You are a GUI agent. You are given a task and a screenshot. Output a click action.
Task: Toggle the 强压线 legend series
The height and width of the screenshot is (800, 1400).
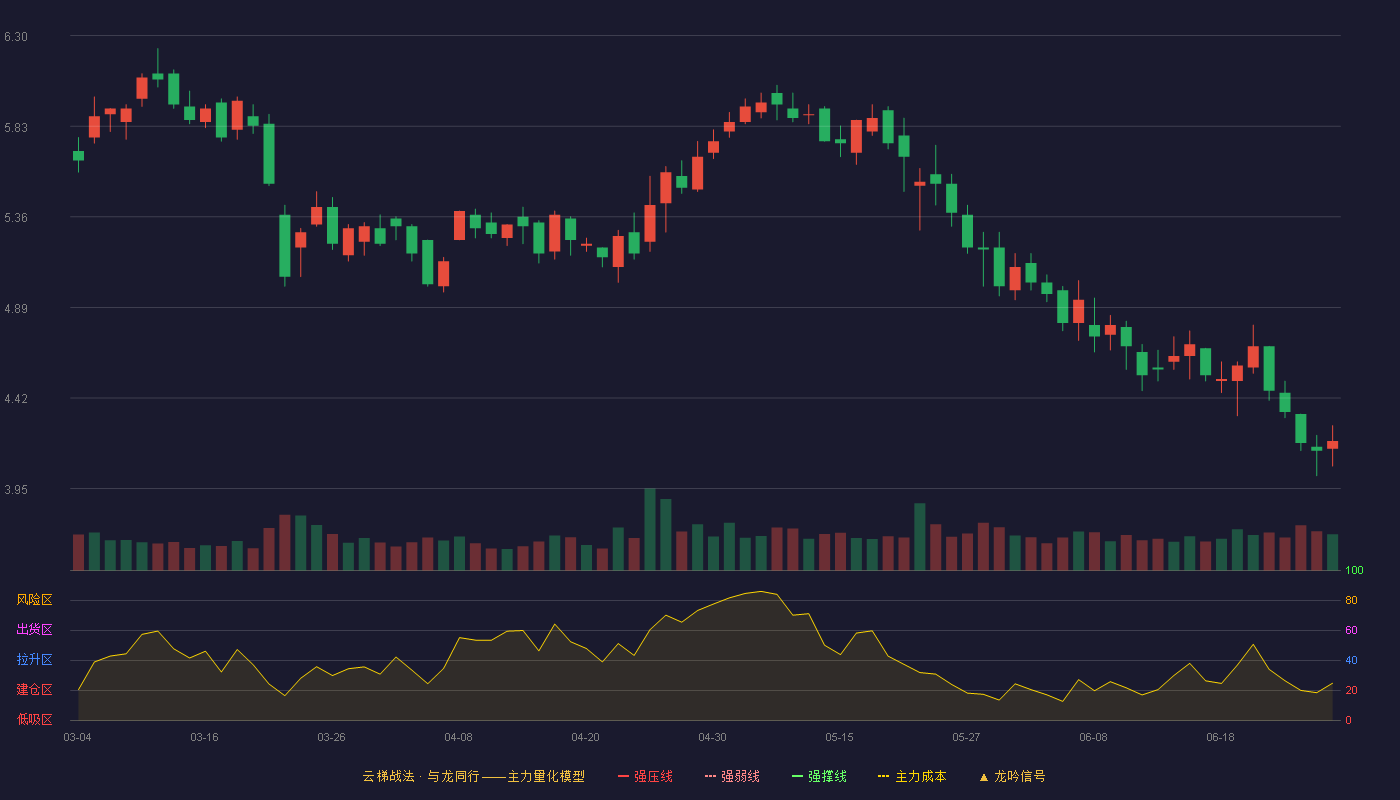(645, 776)
